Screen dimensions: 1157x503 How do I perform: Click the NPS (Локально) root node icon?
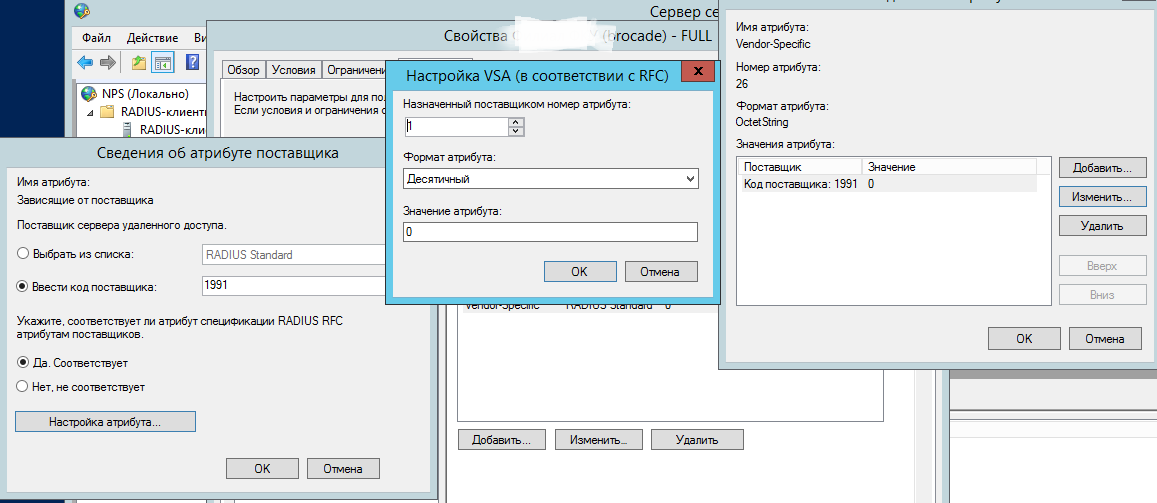tap(88, 93)
